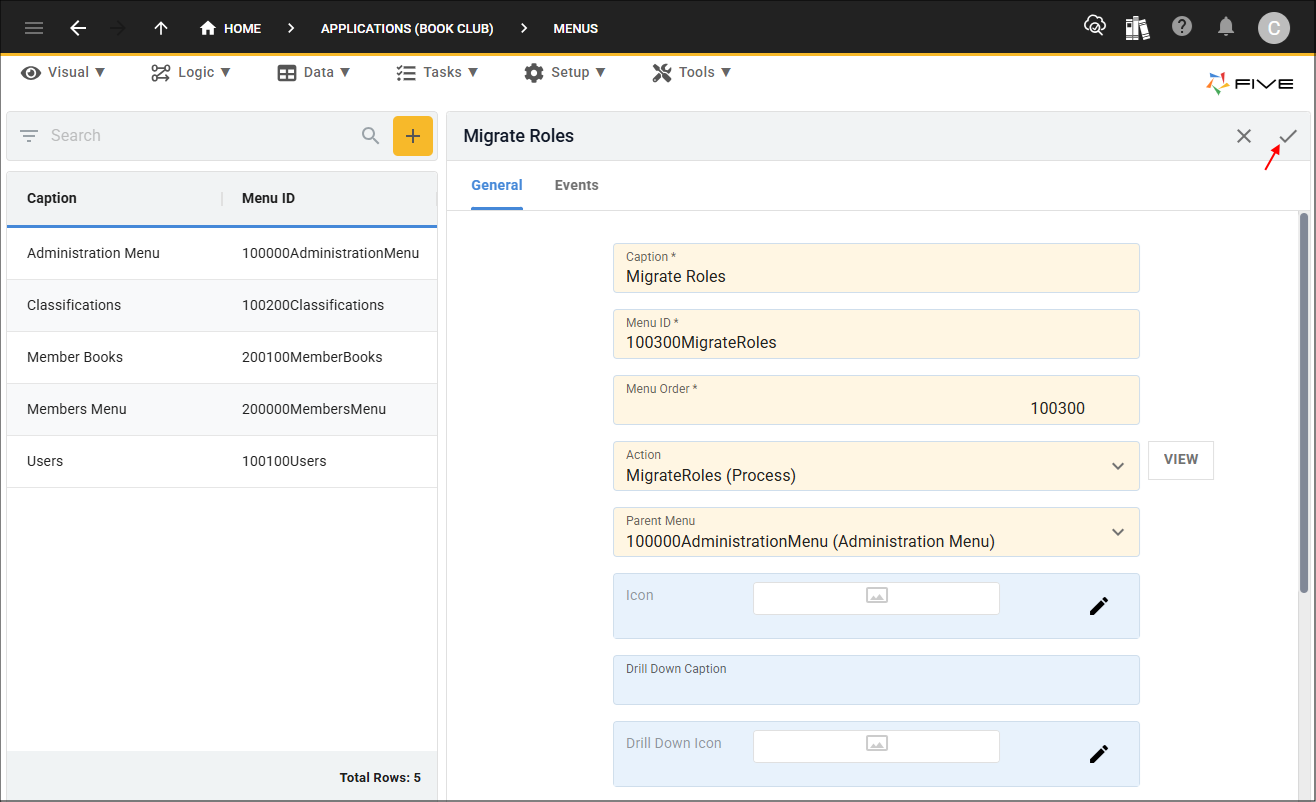Sort by the Caption column header

(52, 198)
